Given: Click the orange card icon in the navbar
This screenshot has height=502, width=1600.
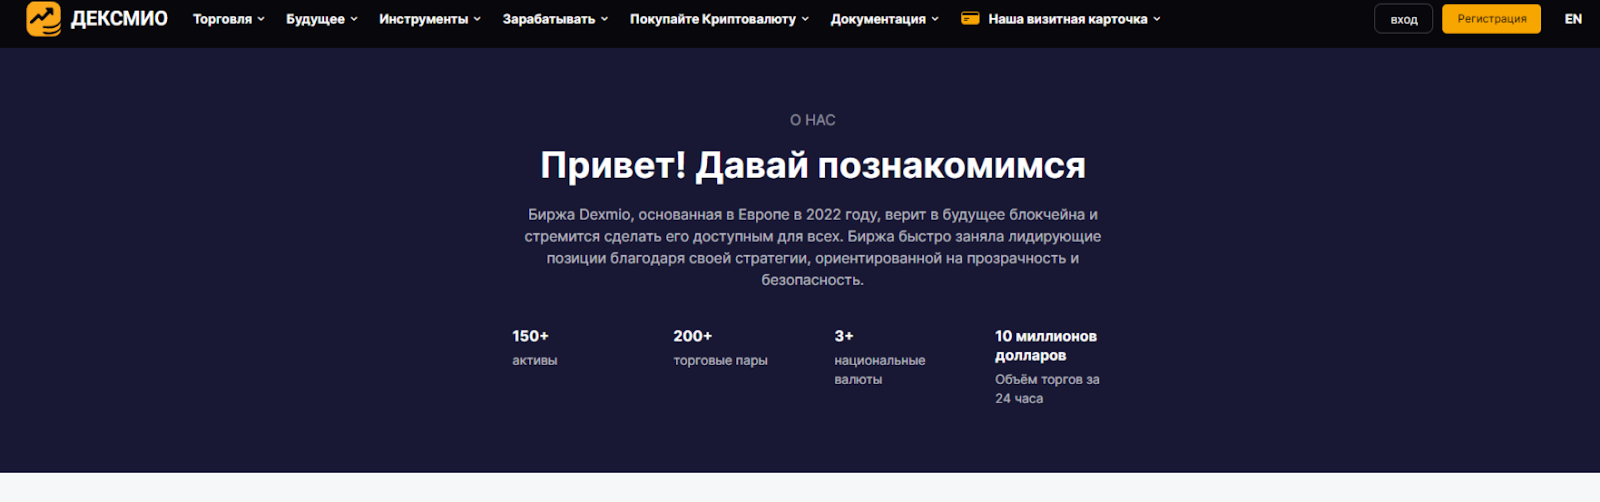Looking at the screenshot, I should point(970,18).
